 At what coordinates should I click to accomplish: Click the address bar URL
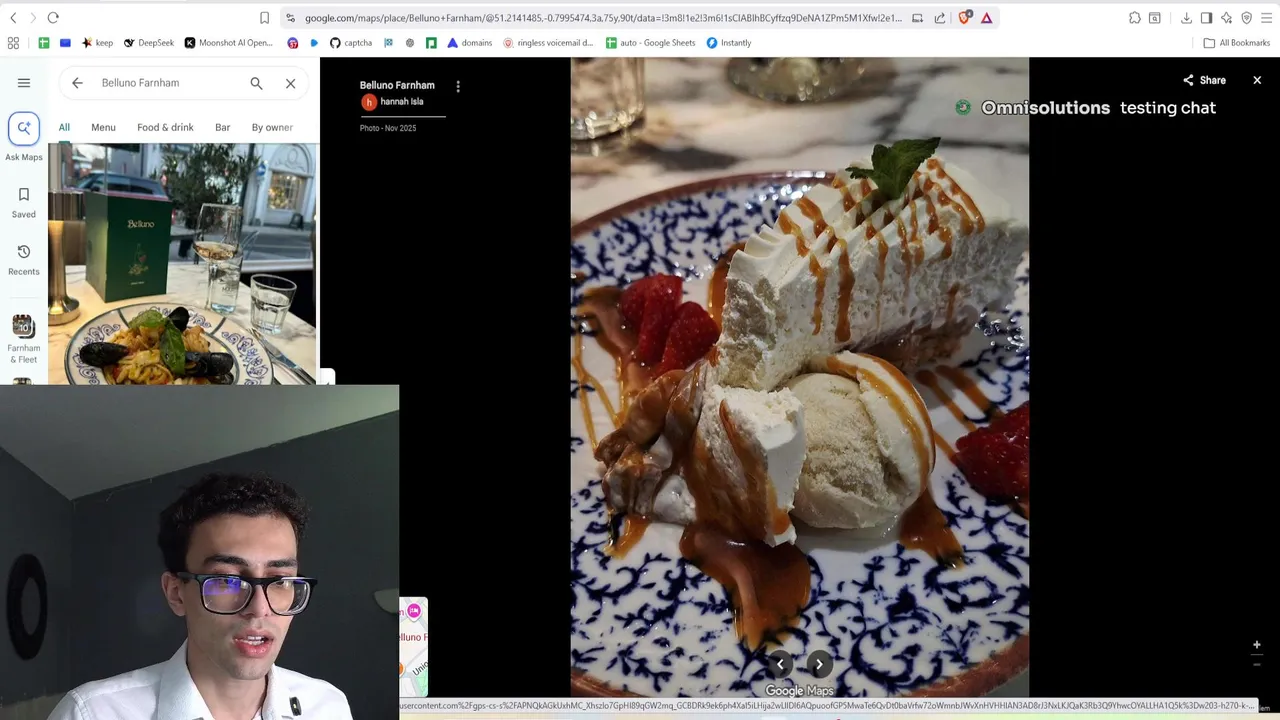coord(603,18)
